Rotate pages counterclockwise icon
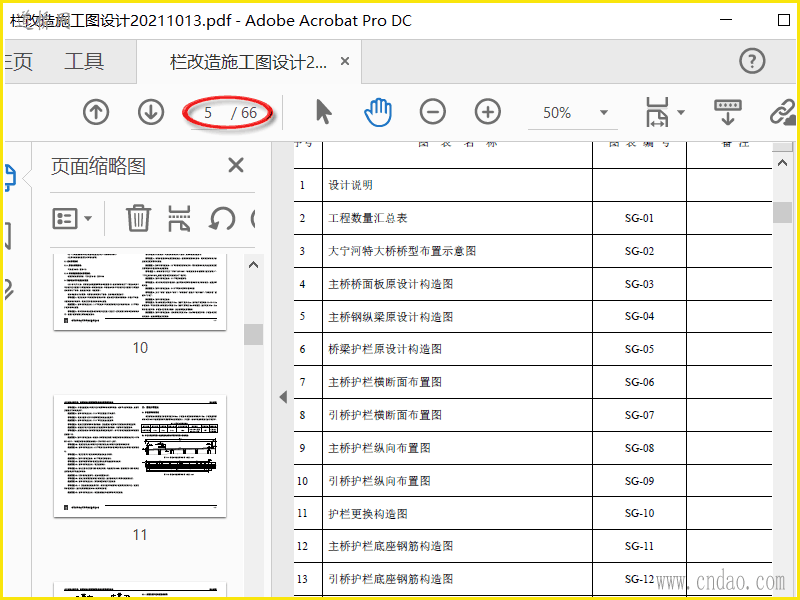The height and width of the screenshot is (600, 800). 222,218
